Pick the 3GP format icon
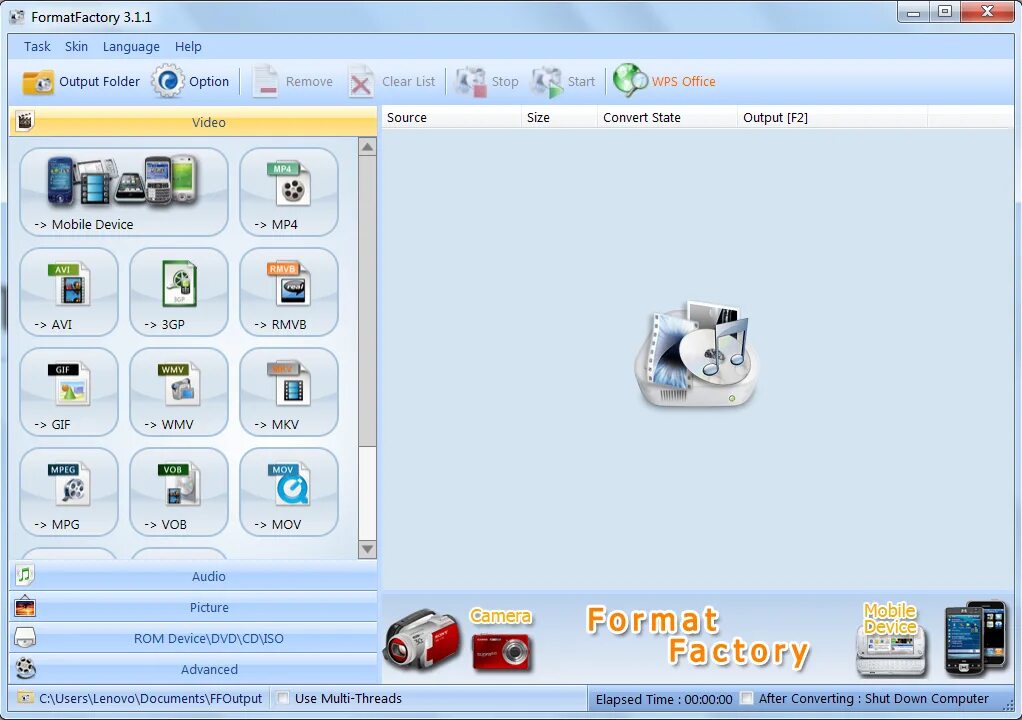 pos(179,292)
